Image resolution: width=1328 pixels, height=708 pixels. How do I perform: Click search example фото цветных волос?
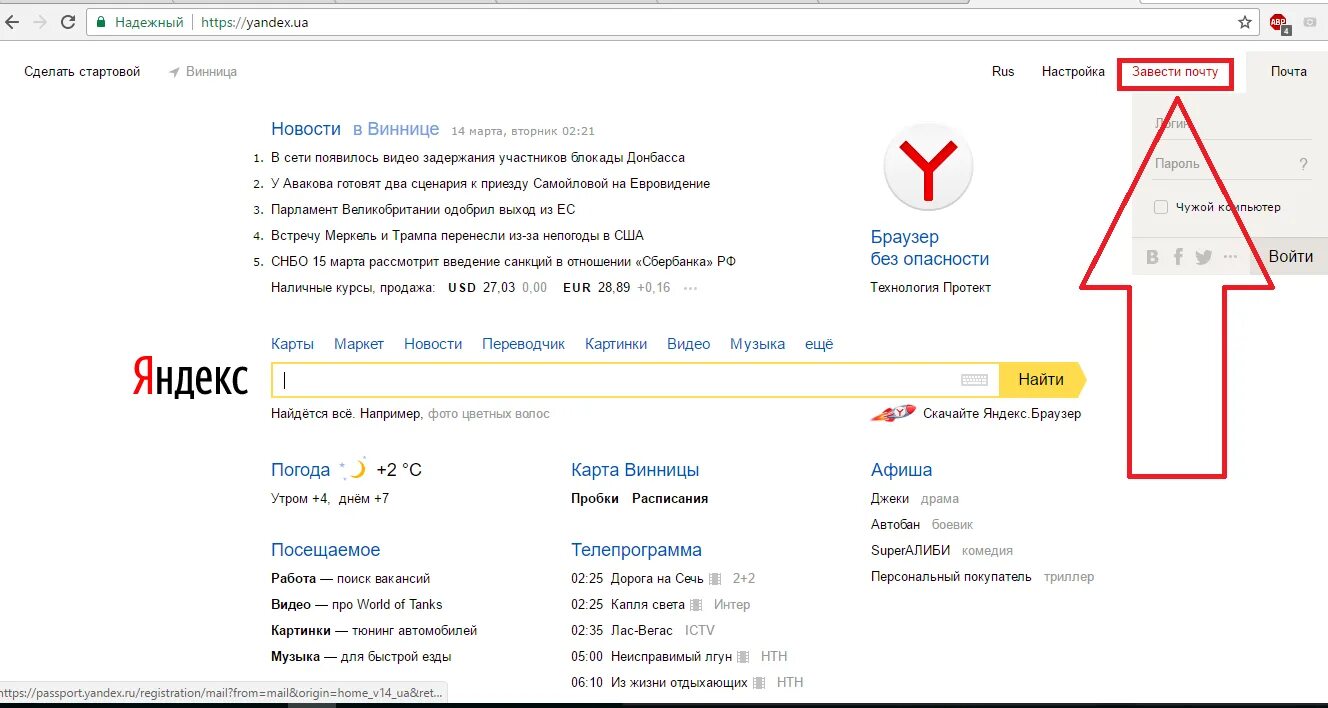489,414
